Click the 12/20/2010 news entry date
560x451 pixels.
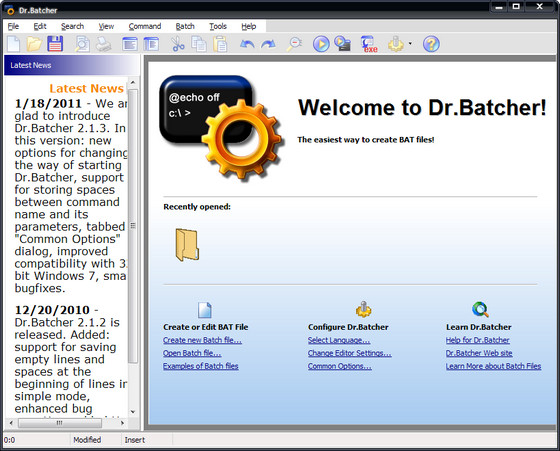click(52, 310)
